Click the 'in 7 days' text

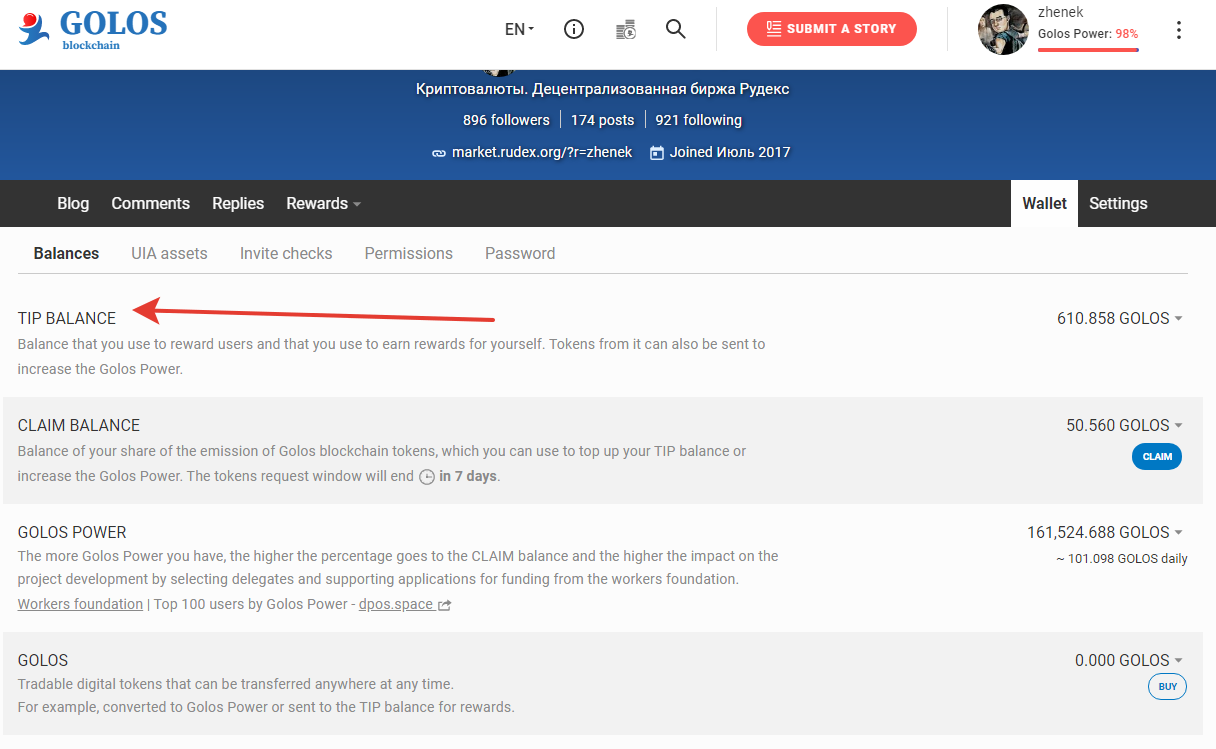(x=468, y=476)
